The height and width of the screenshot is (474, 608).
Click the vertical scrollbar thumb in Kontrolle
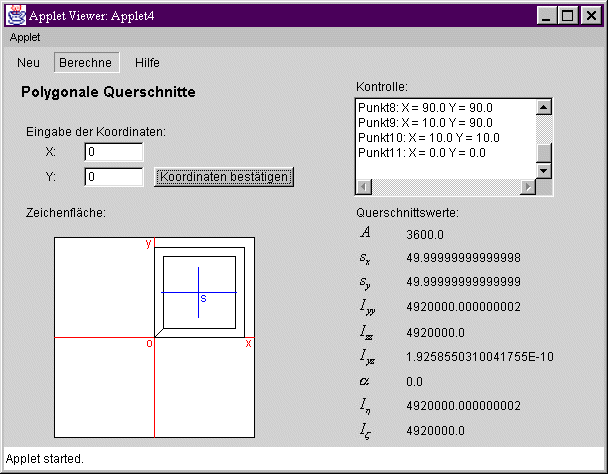coord(544,153)
